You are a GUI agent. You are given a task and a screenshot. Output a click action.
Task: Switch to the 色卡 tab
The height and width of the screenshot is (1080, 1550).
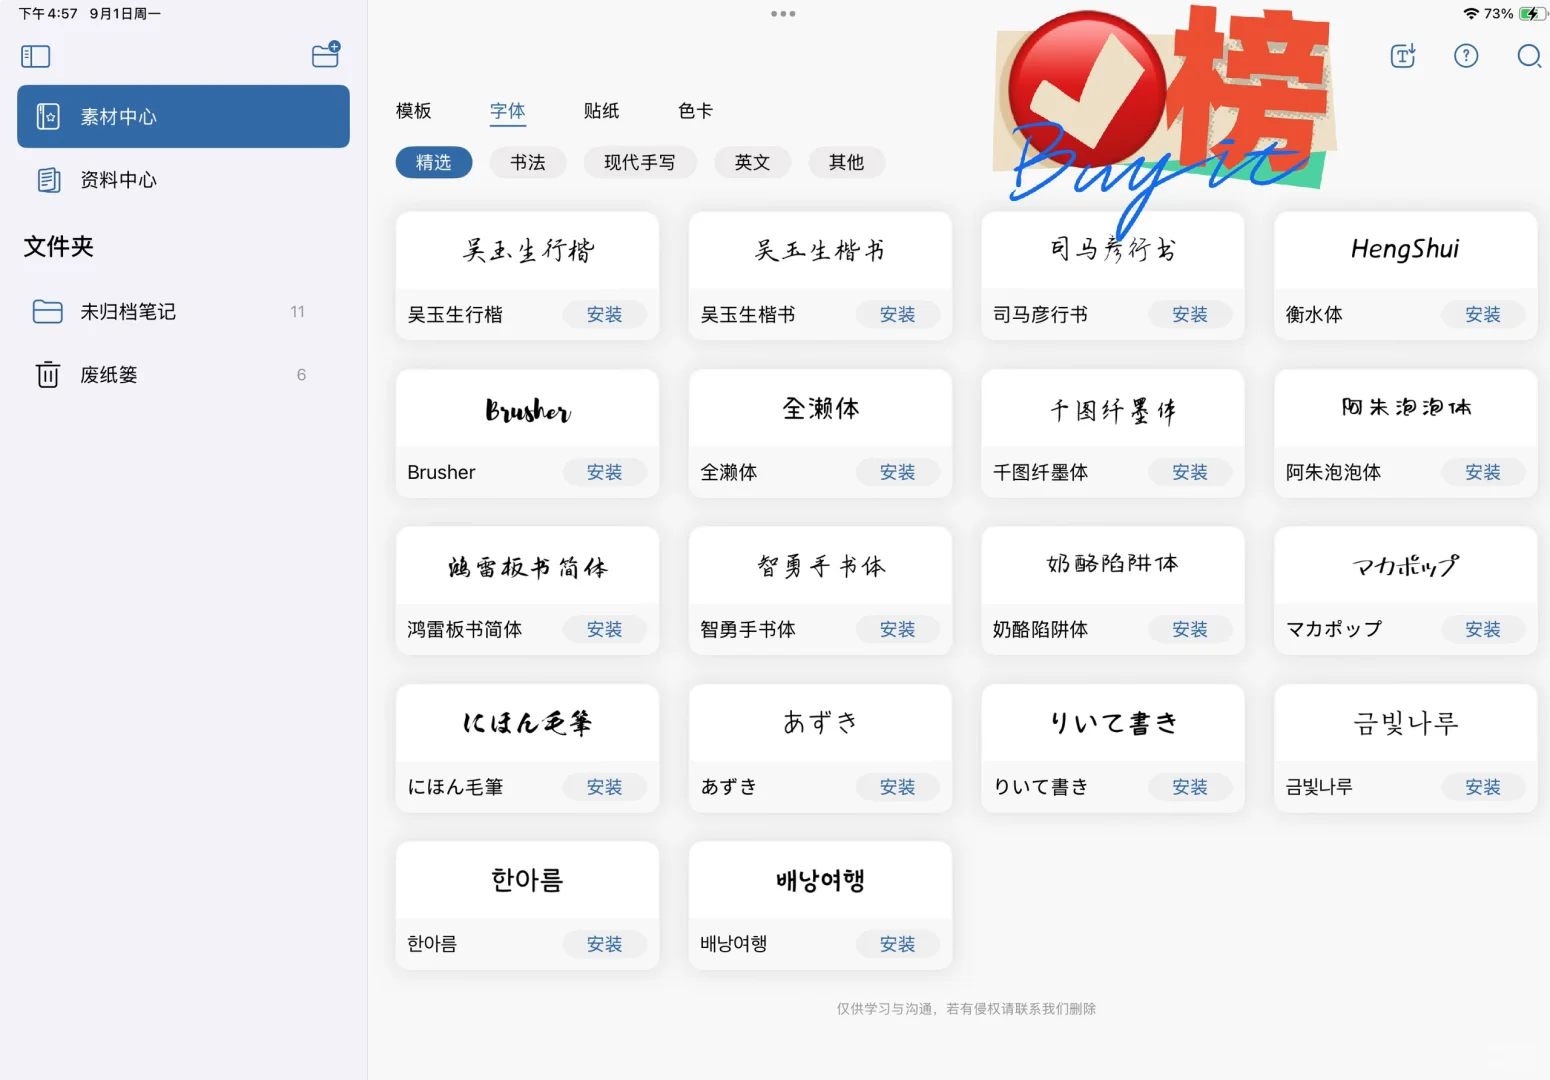click(694, 111)
